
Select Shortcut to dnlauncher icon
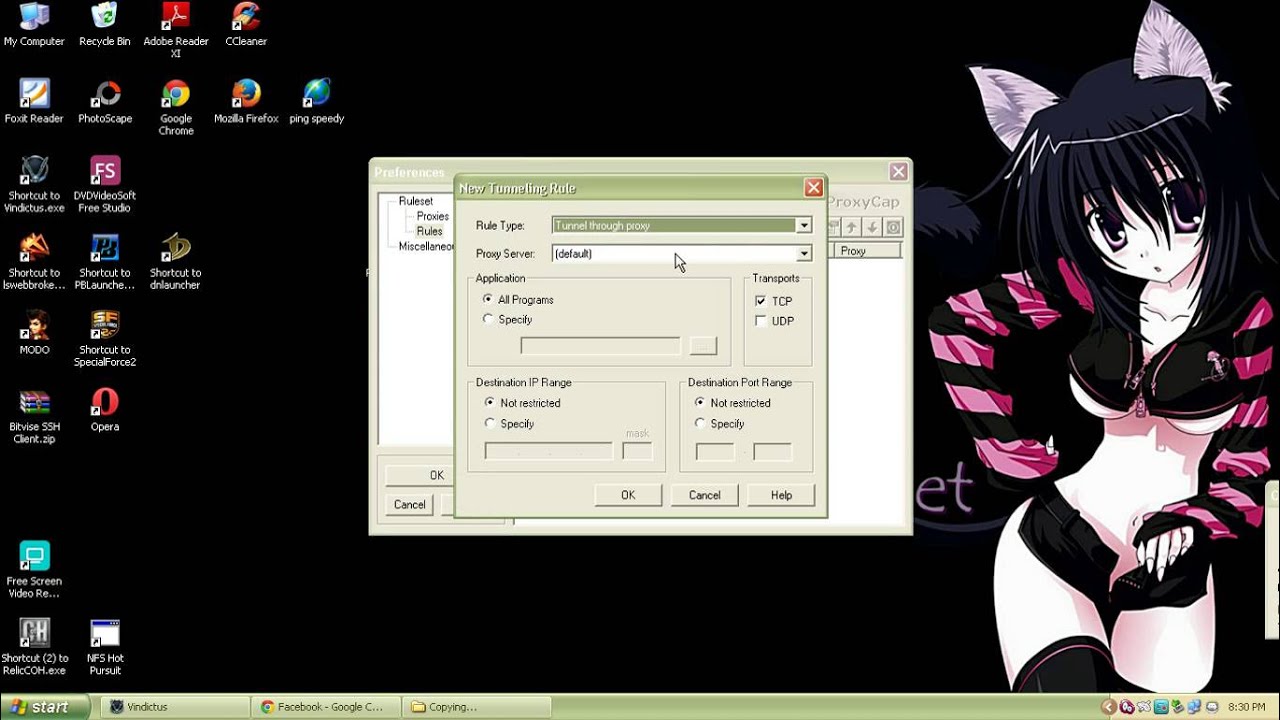point(176,262)
